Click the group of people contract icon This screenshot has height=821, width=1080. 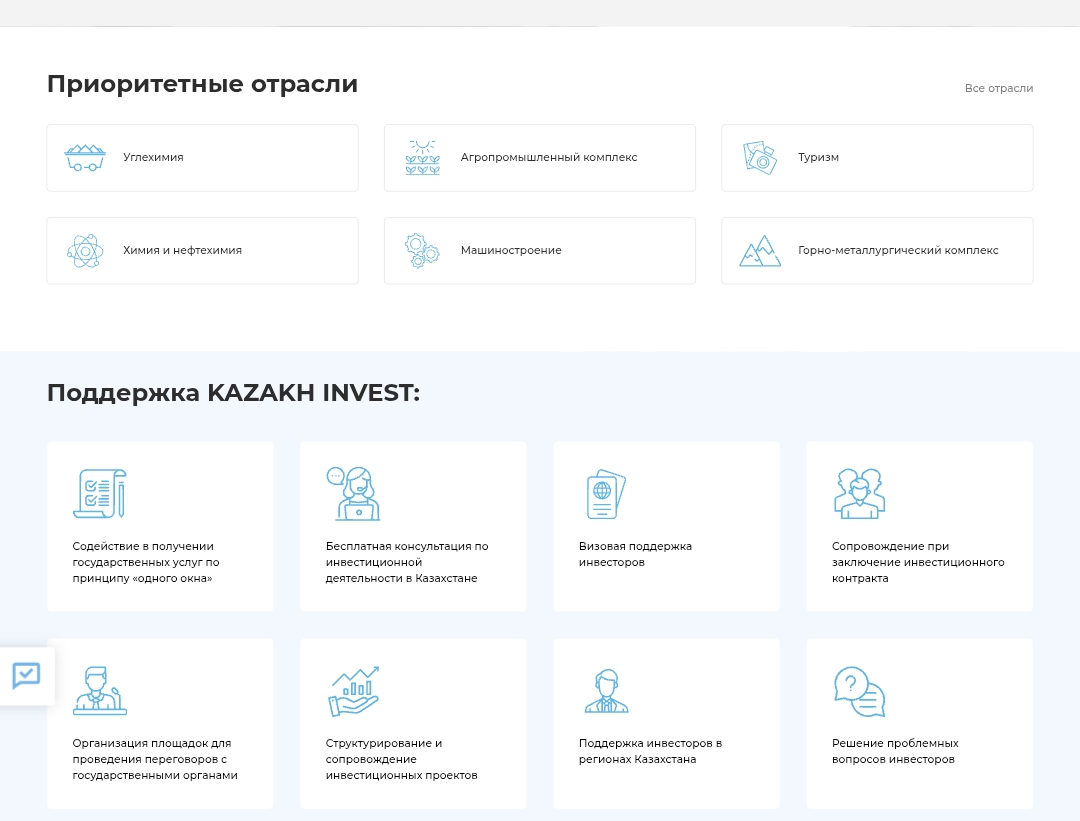pos(859,493)
